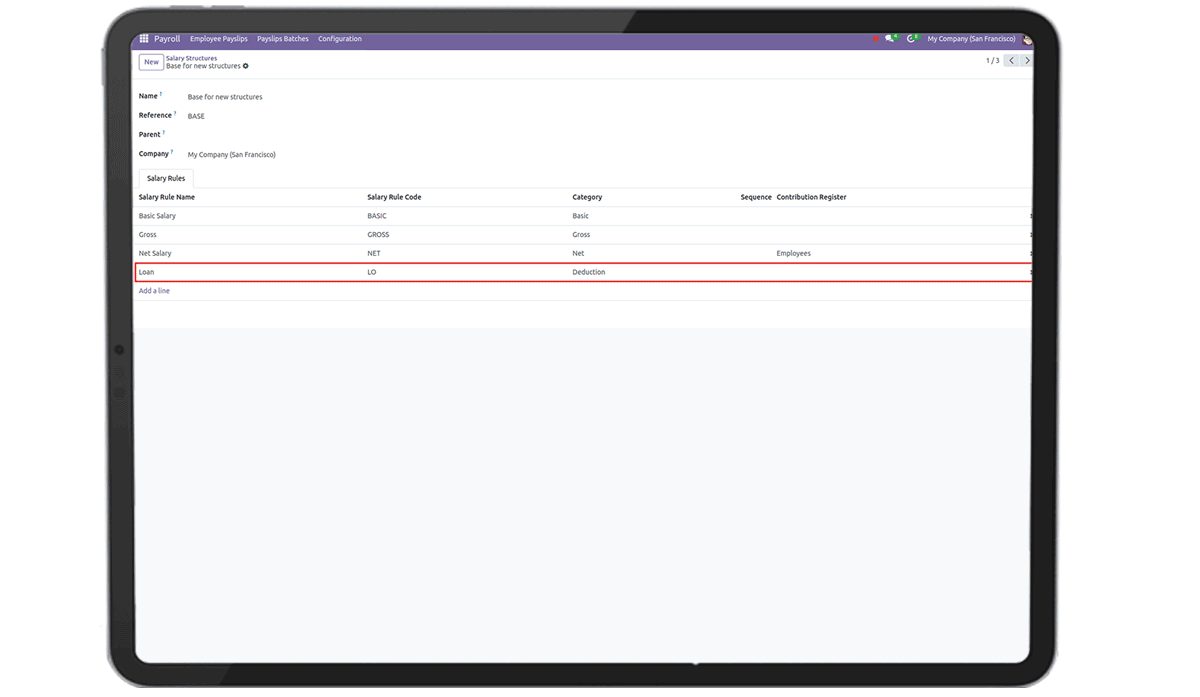
Task: Go to the previous record arrow
Action: [x=1011, y=61]
